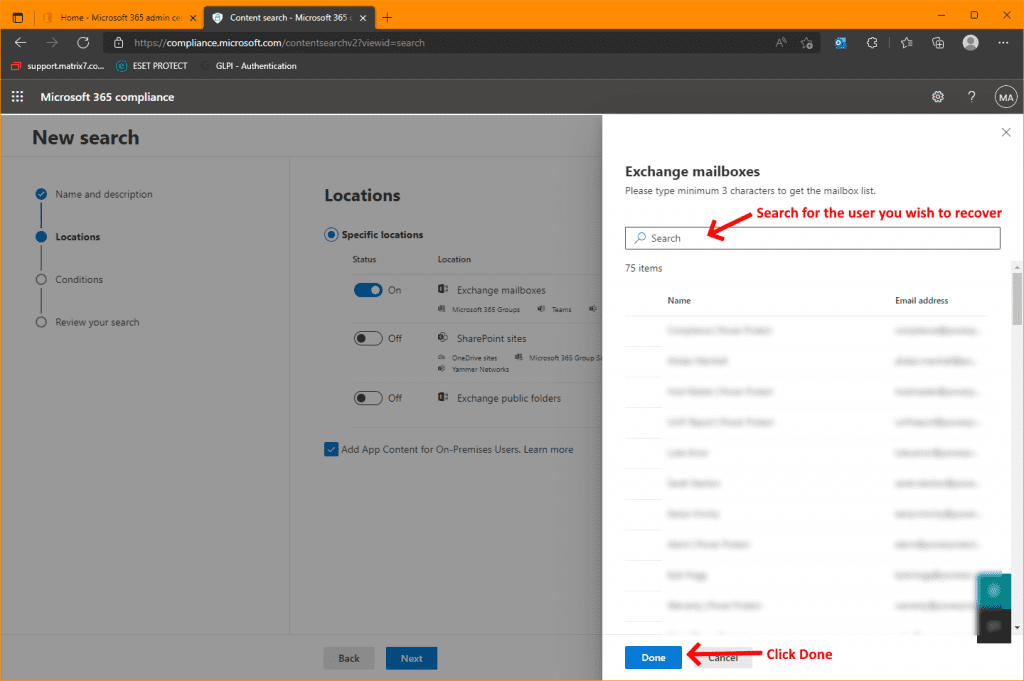Turn off the Exchange mailboxes toggle
1024x681 pixels.
(368, 290)
